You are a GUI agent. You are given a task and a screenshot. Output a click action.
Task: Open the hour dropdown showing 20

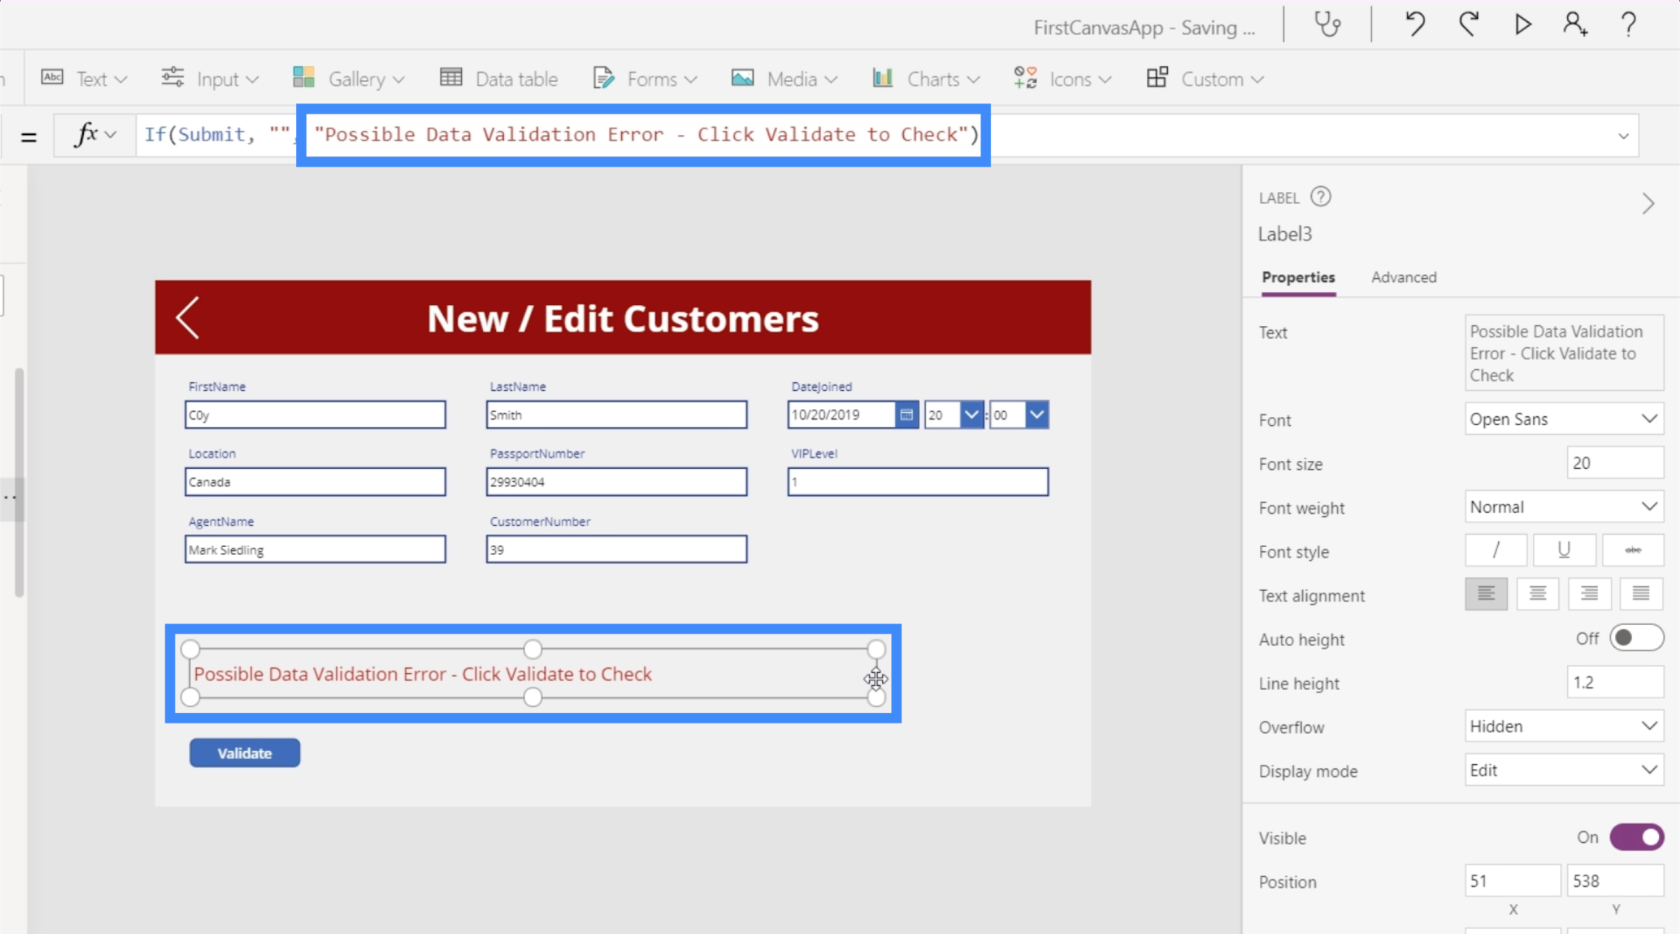pyautogui.click(x=972, y=415)
